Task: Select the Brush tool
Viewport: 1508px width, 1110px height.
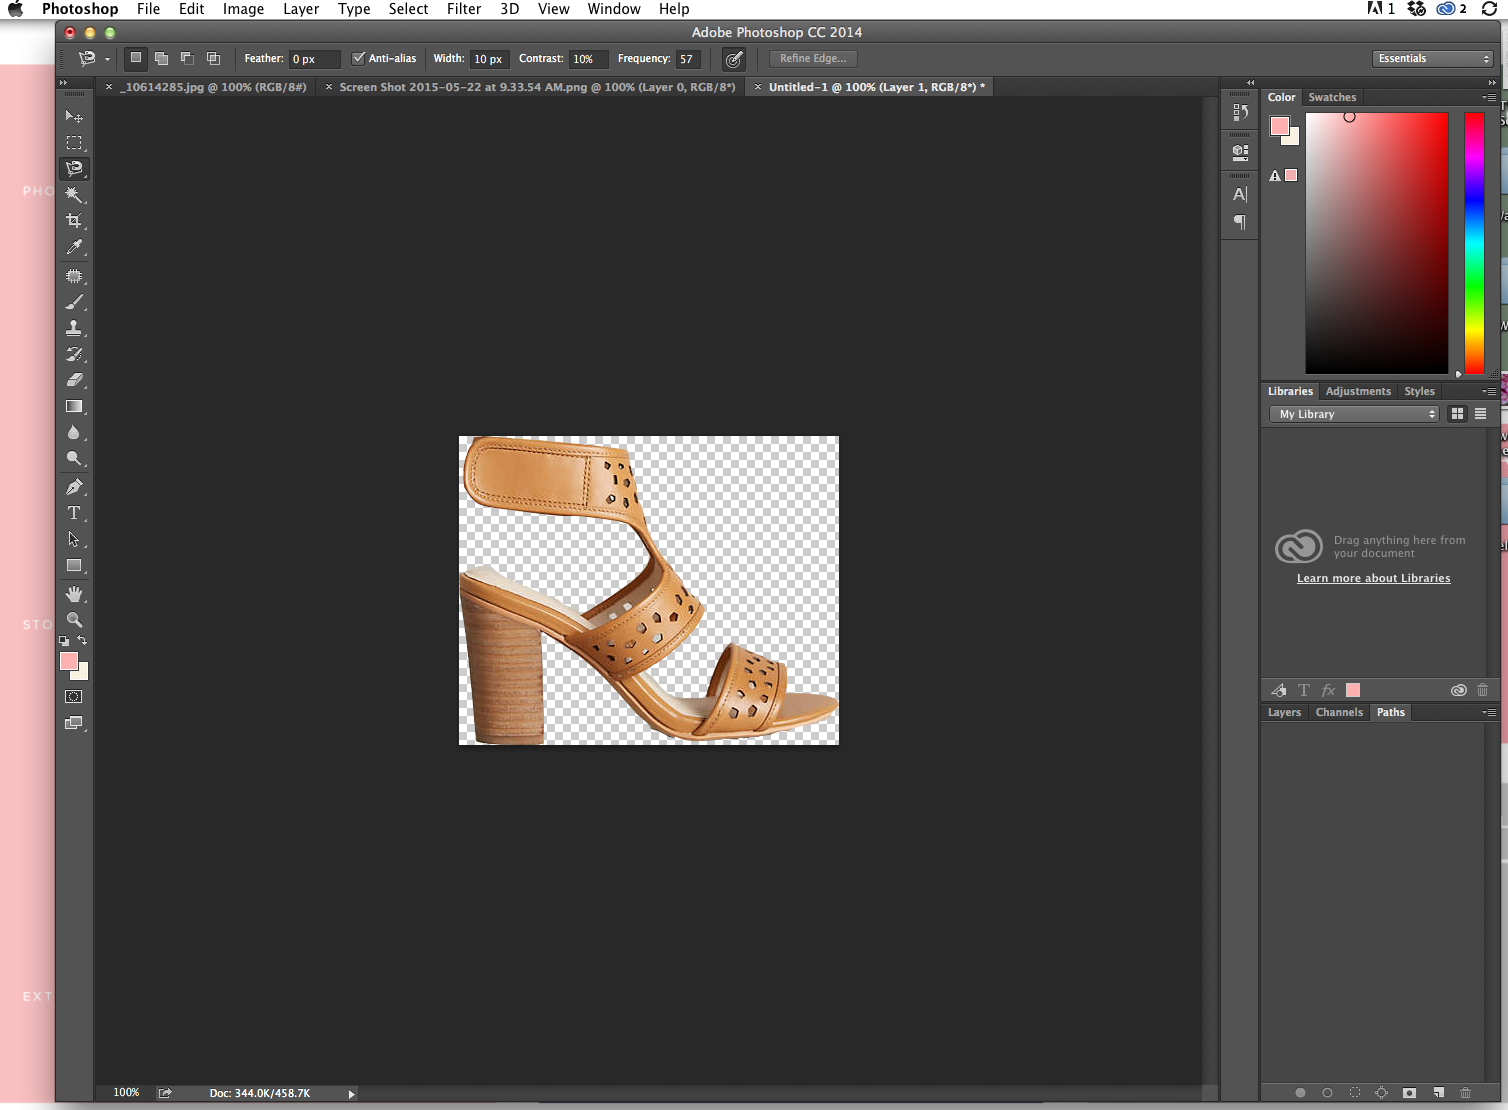Action: pos(74,302)
